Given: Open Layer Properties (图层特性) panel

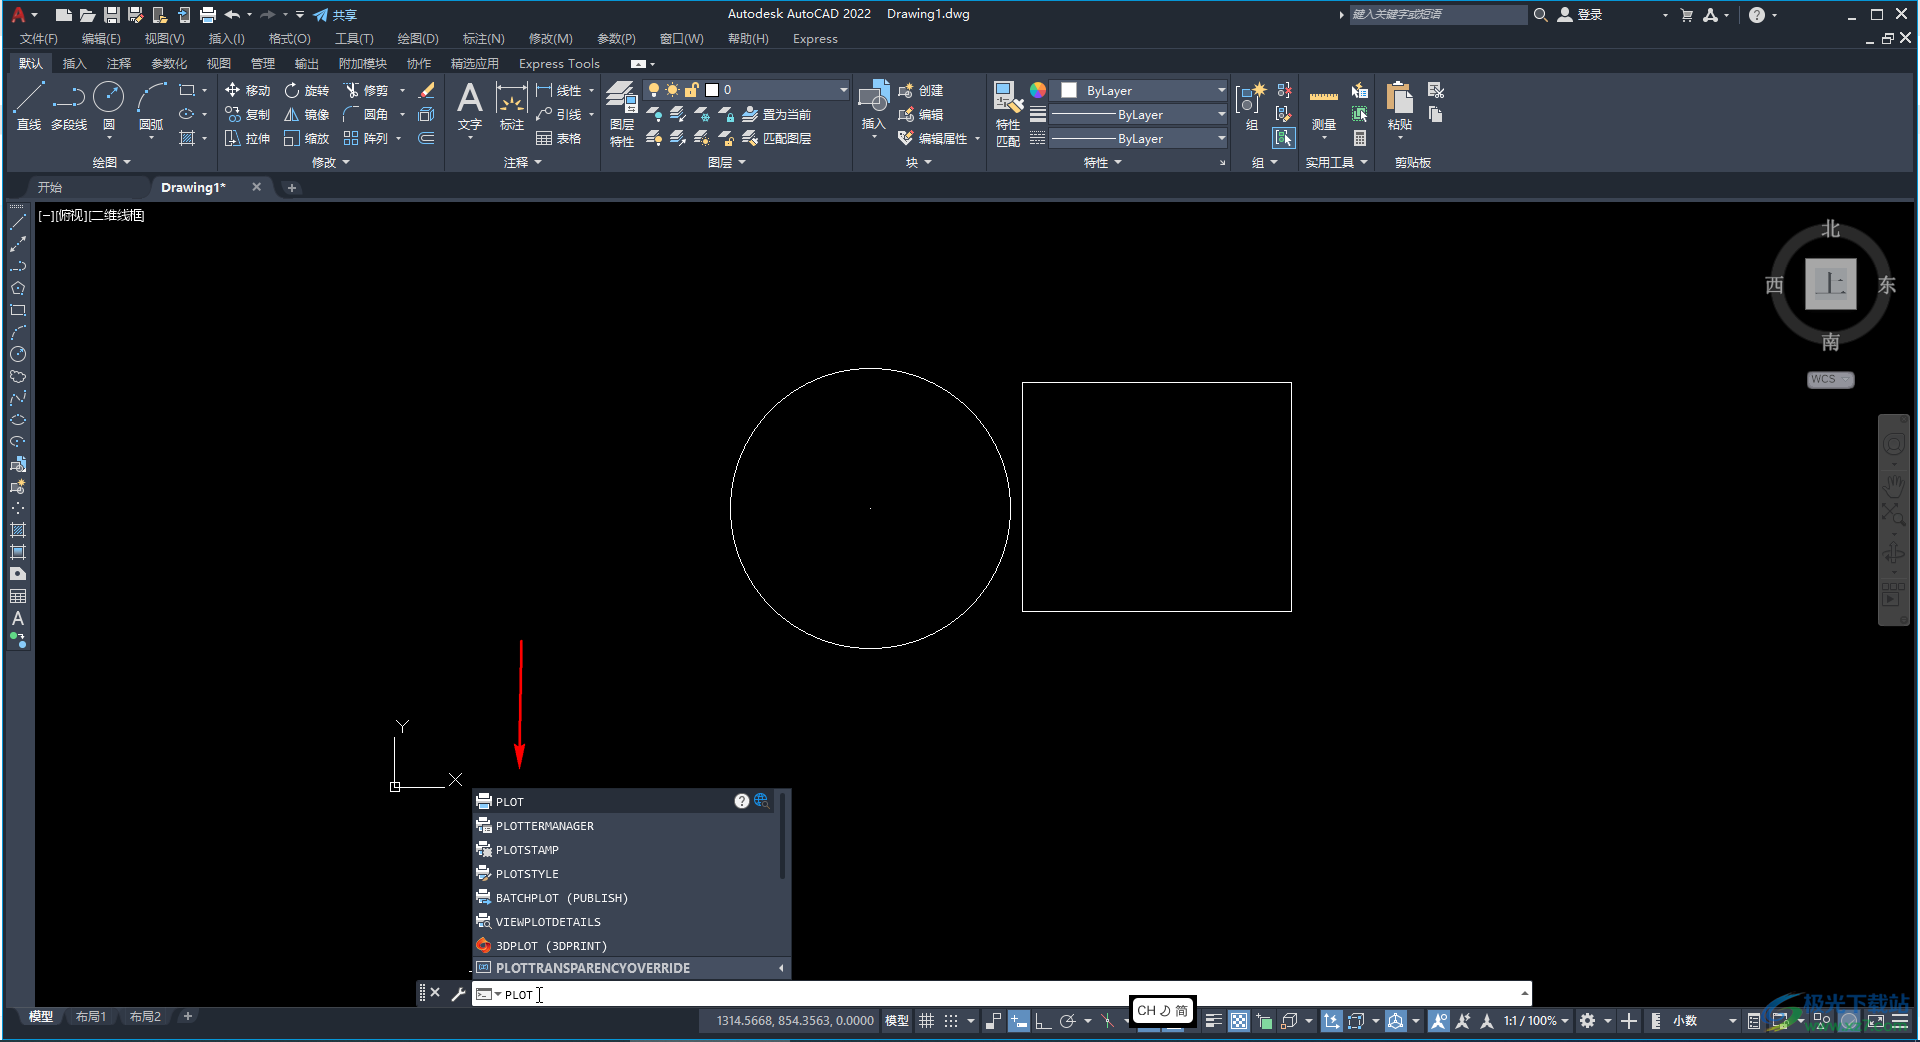Looking at the screenshot, I should point(622,114).
